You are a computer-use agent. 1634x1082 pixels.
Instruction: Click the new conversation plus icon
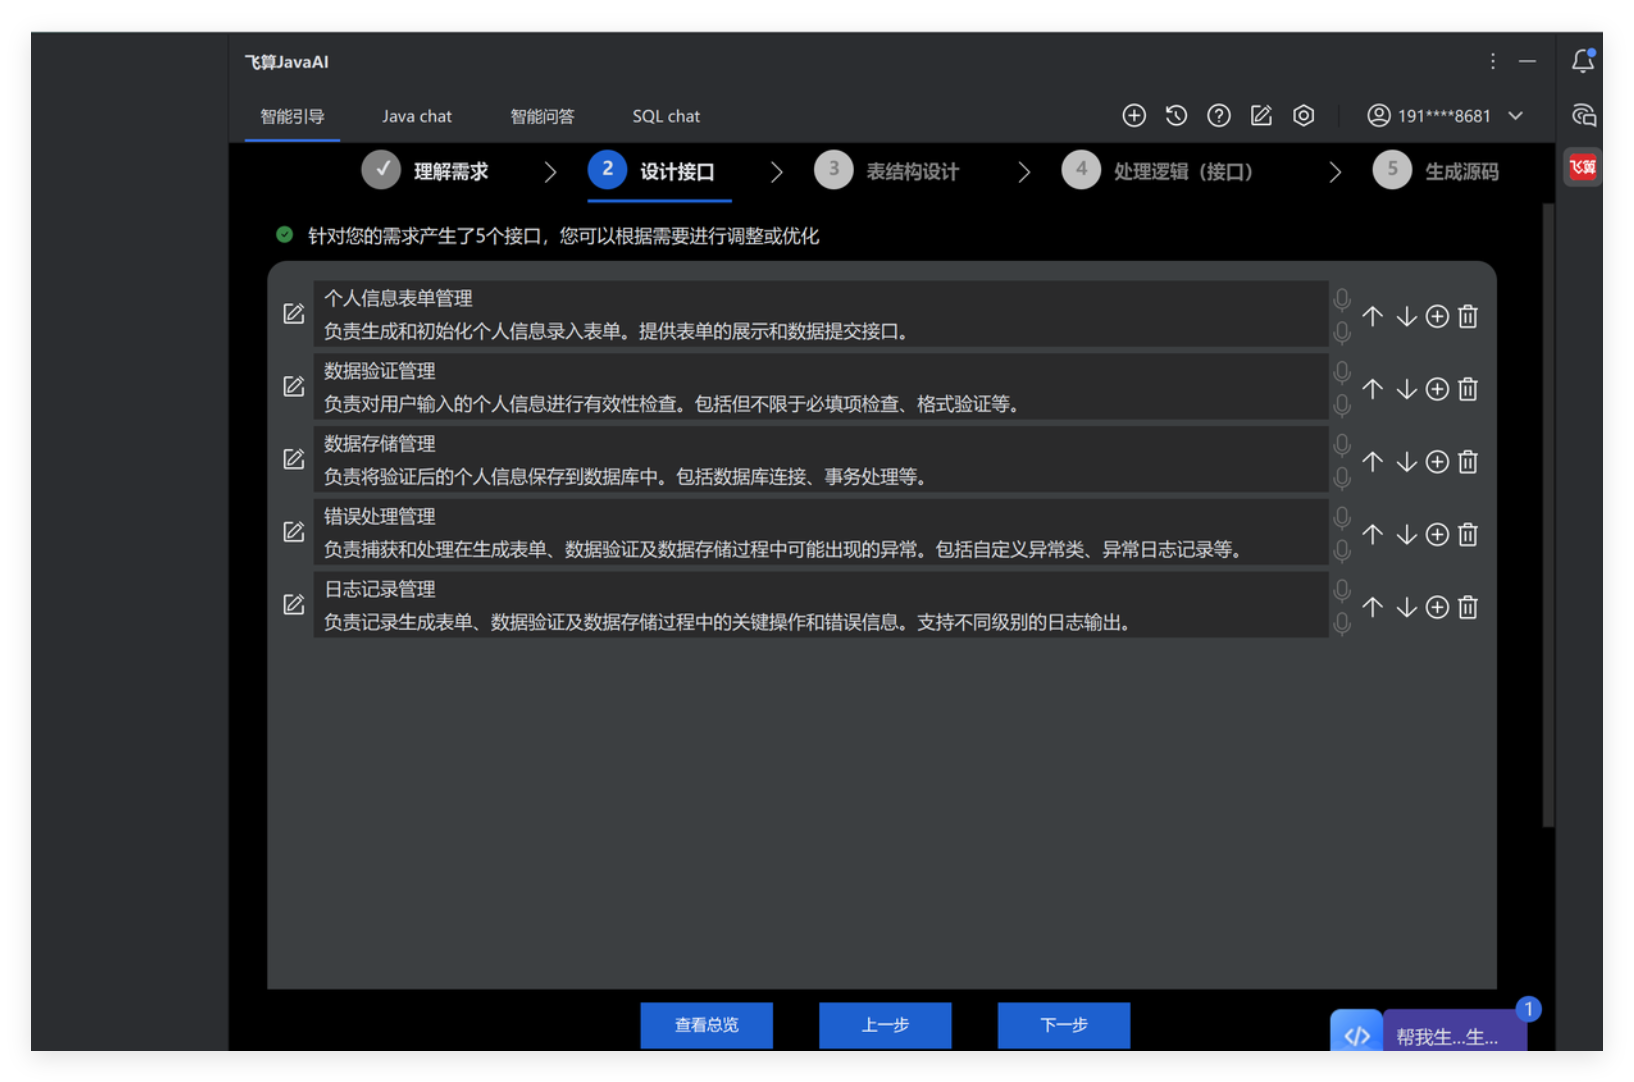click(x=1133, y=116)
